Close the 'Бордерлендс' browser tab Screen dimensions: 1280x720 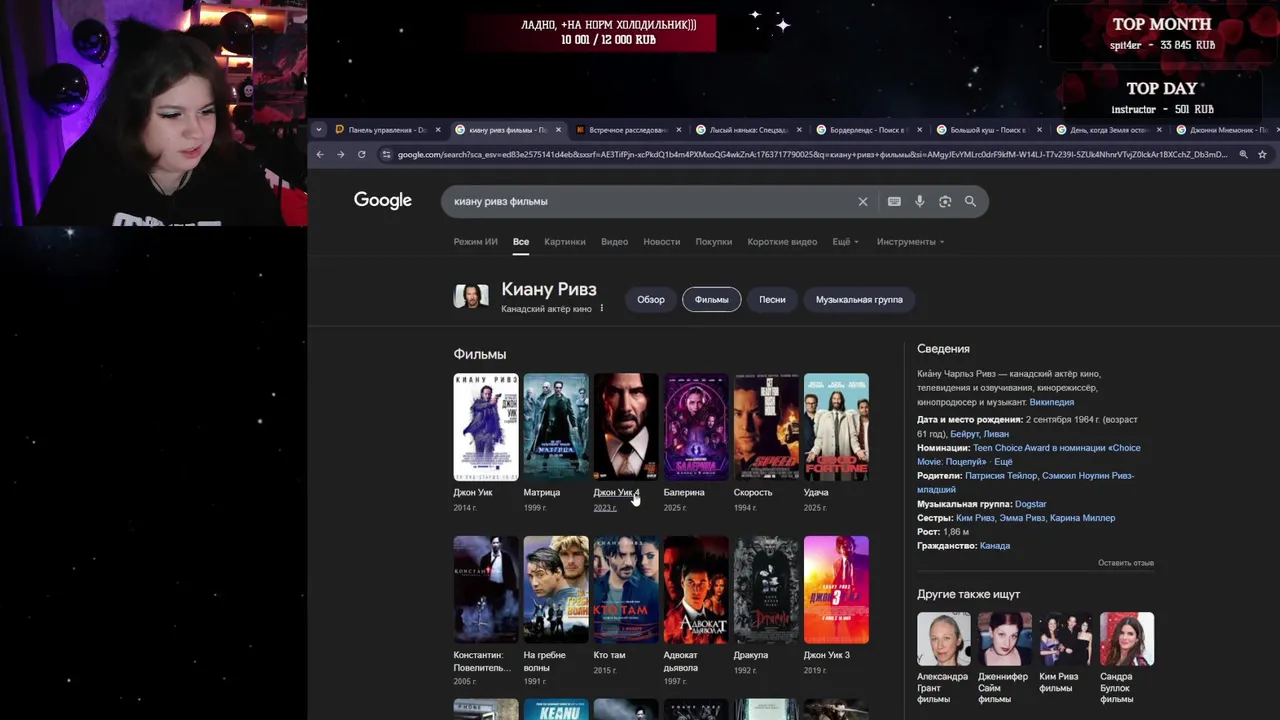pyautogui.click(x=919, y=130)
